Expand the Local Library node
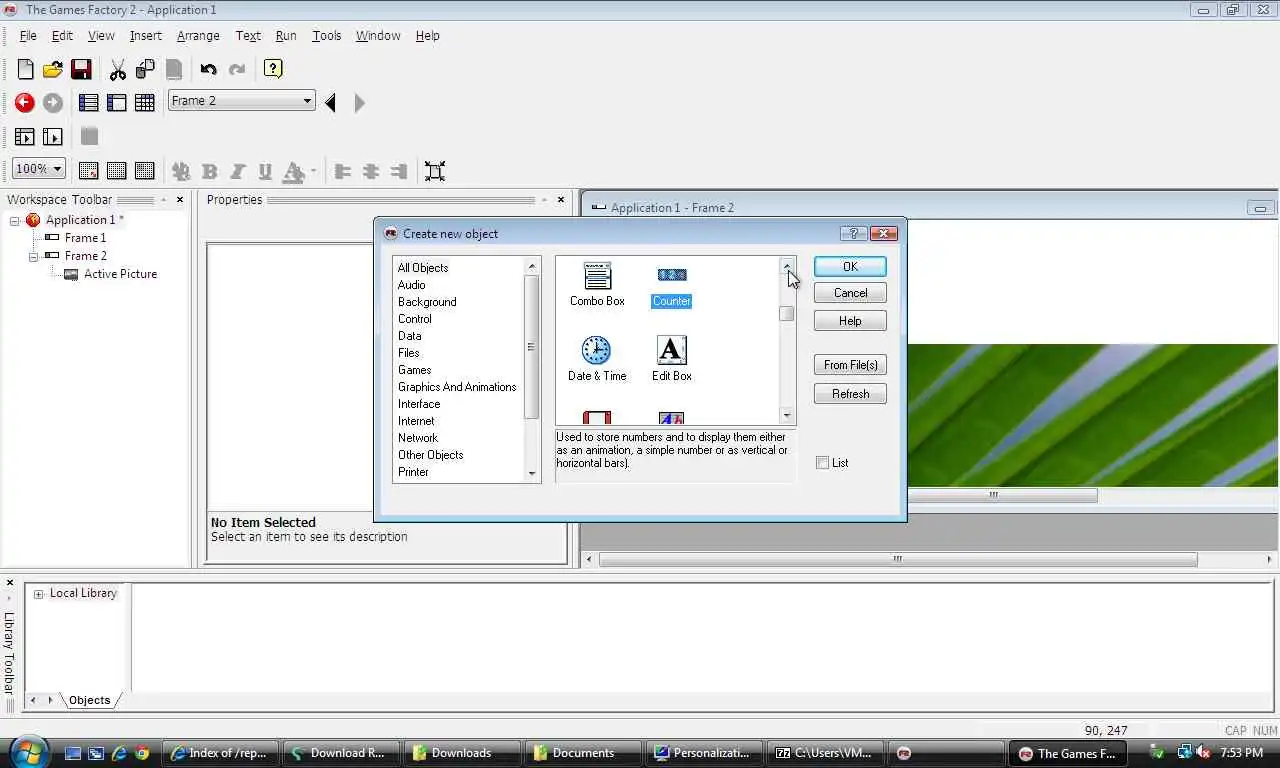Image resolution: width=1280 pixels, height=768 pixels. pos(39,594)
